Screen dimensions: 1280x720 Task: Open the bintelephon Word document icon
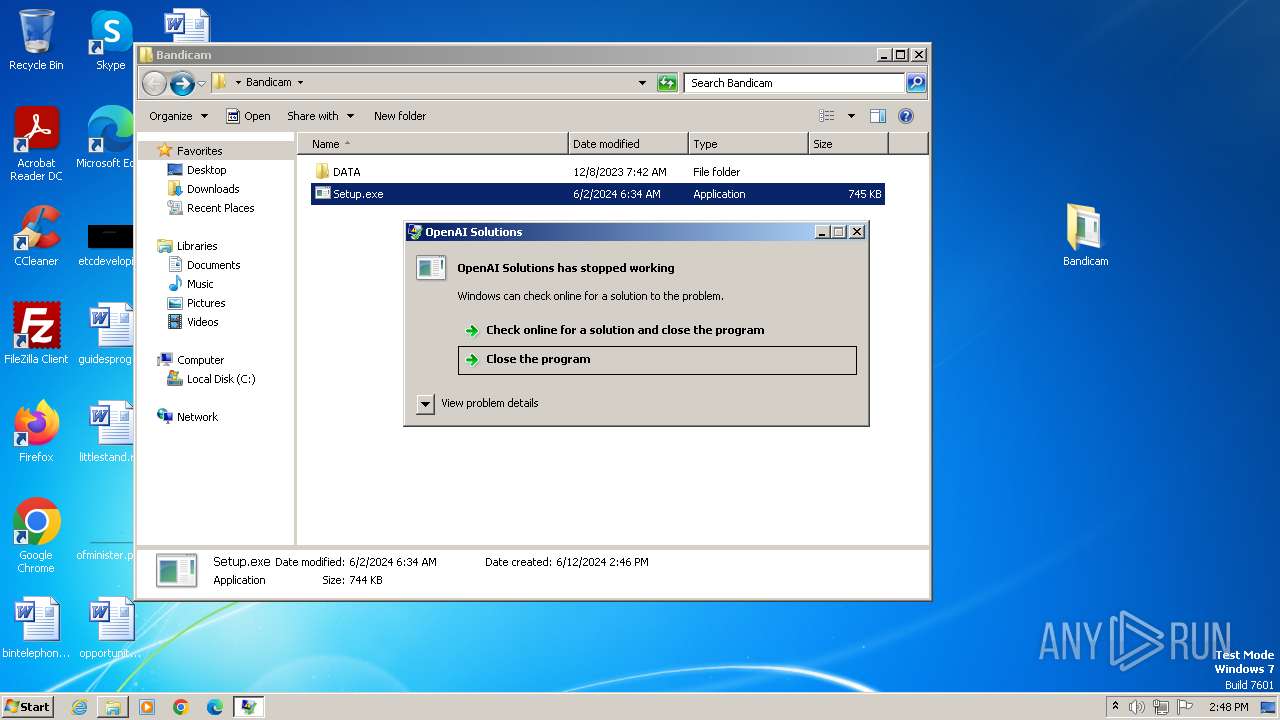(x=36, y=628)
